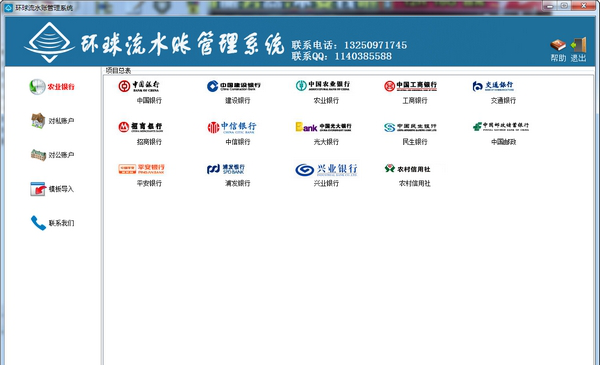The width and height of the screenshot is (600, 379).
Task: Click the 联系我们 sidebar label
Action: tap(61, 223)
